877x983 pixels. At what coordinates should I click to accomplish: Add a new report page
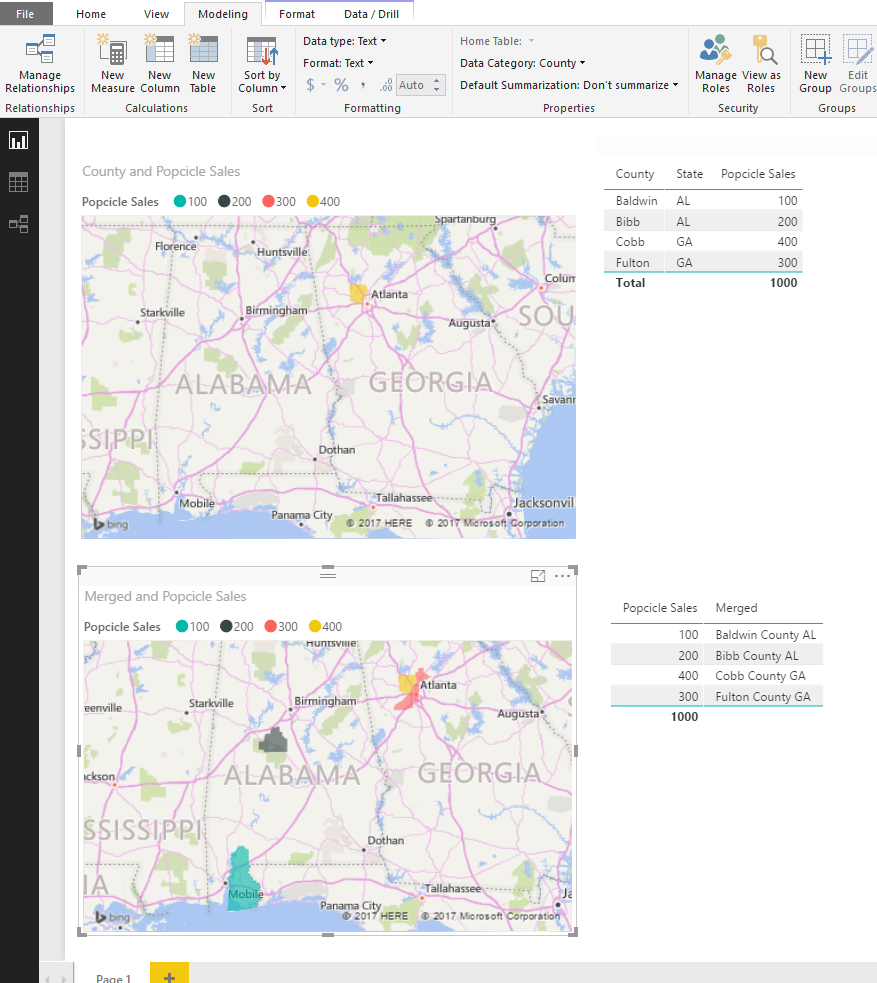tap(169, 974)
